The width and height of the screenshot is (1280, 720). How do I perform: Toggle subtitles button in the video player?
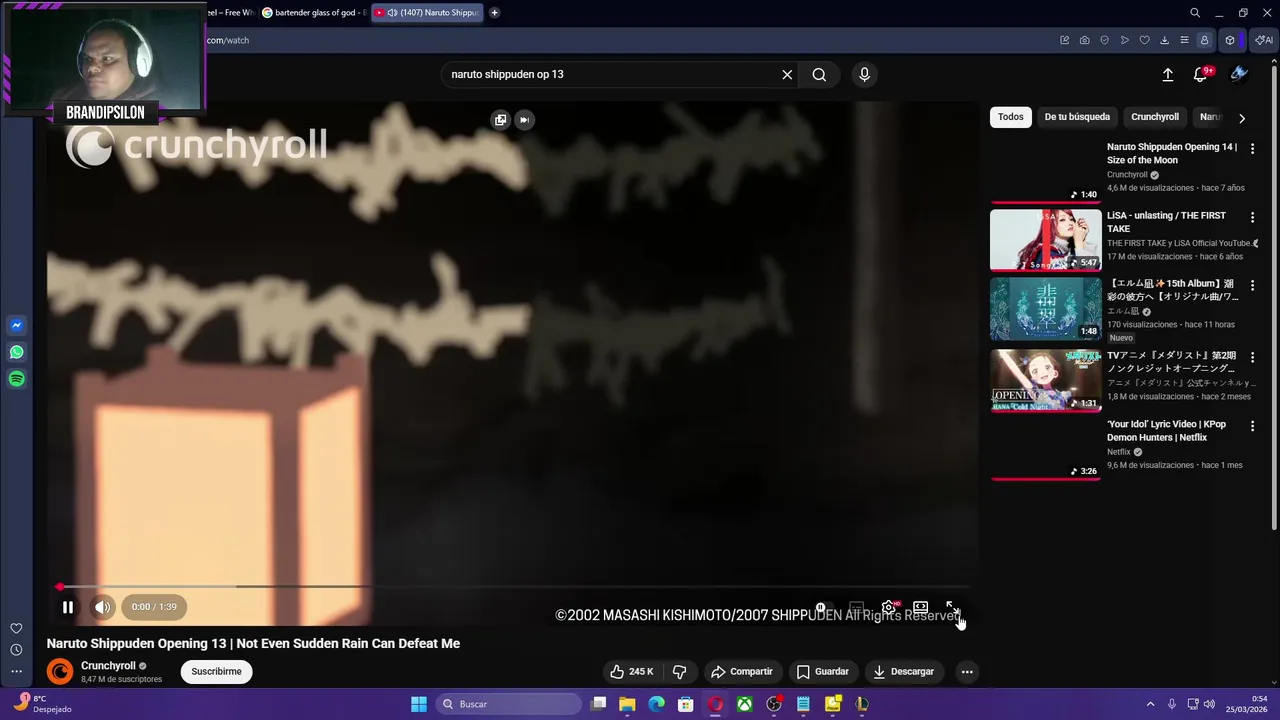point(856,607)
